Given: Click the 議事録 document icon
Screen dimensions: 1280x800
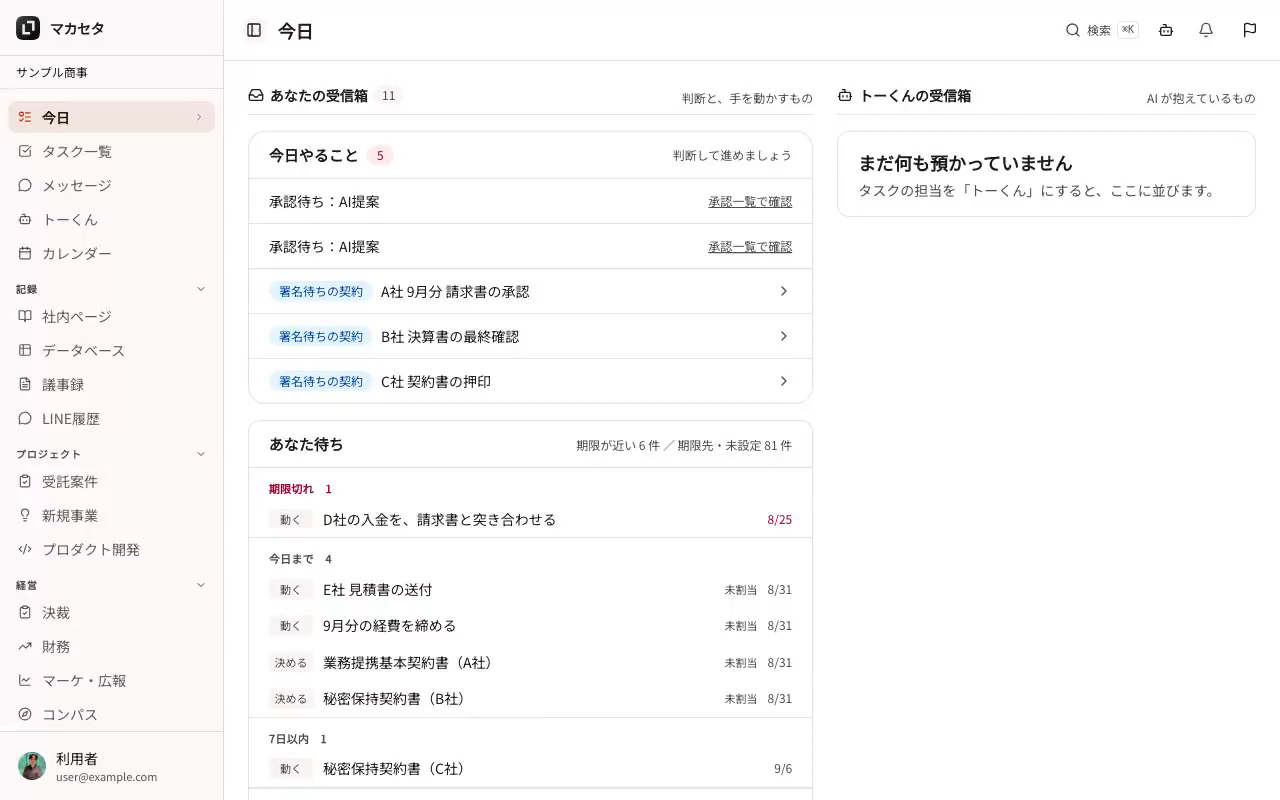Looking at the screenshot, I should click(25, 384).
